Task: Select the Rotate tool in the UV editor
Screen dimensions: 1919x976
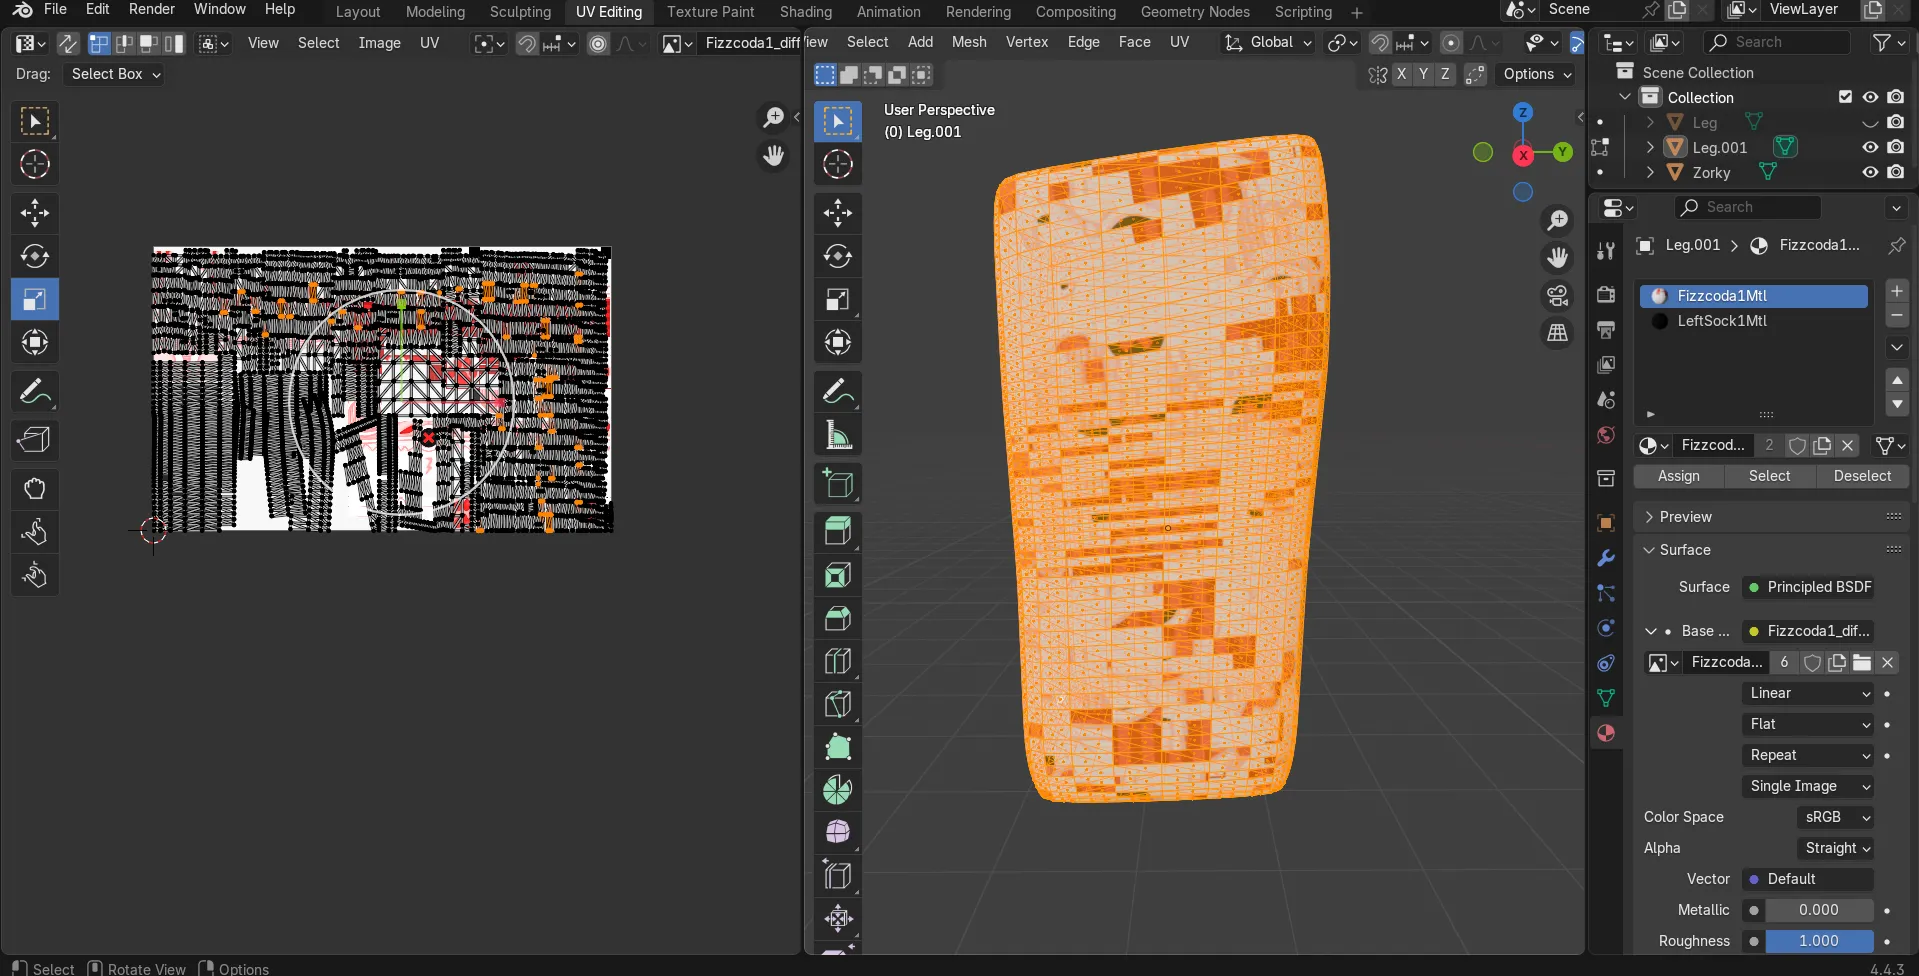Action: click(35, 256)
